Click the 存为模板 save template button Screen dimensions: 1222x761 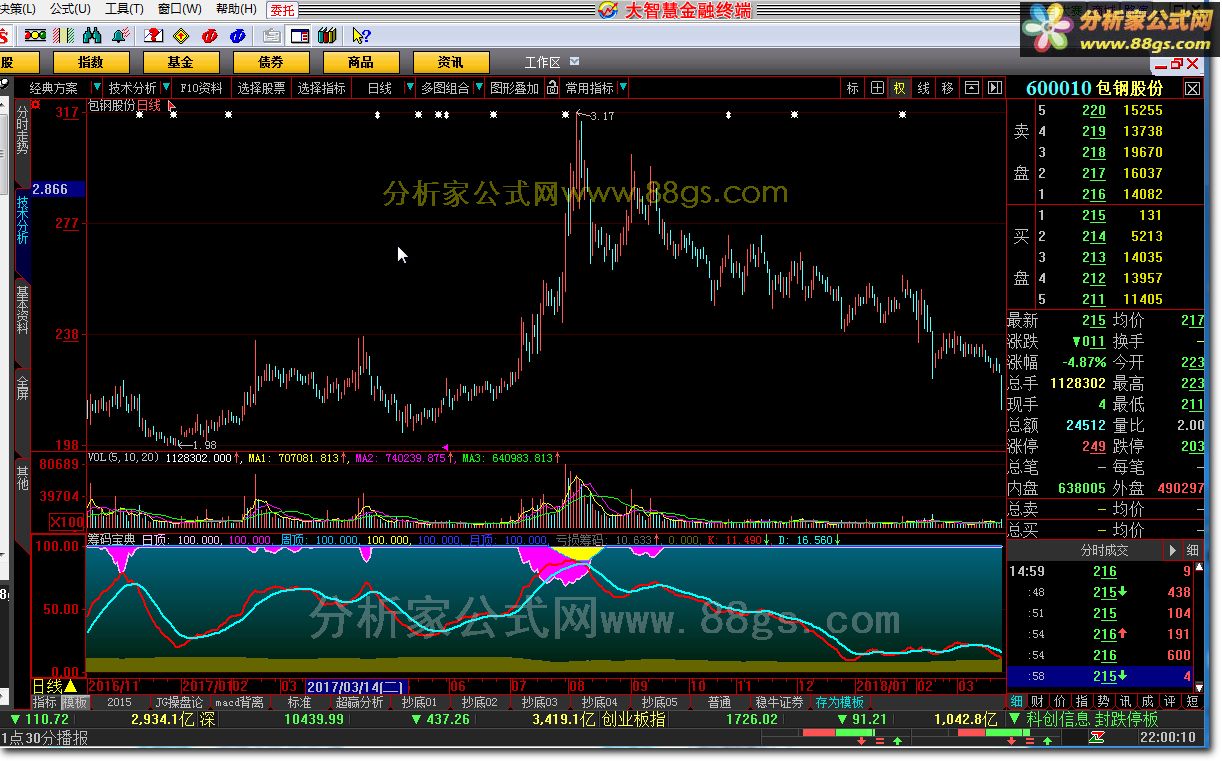[x=840, y=702]
